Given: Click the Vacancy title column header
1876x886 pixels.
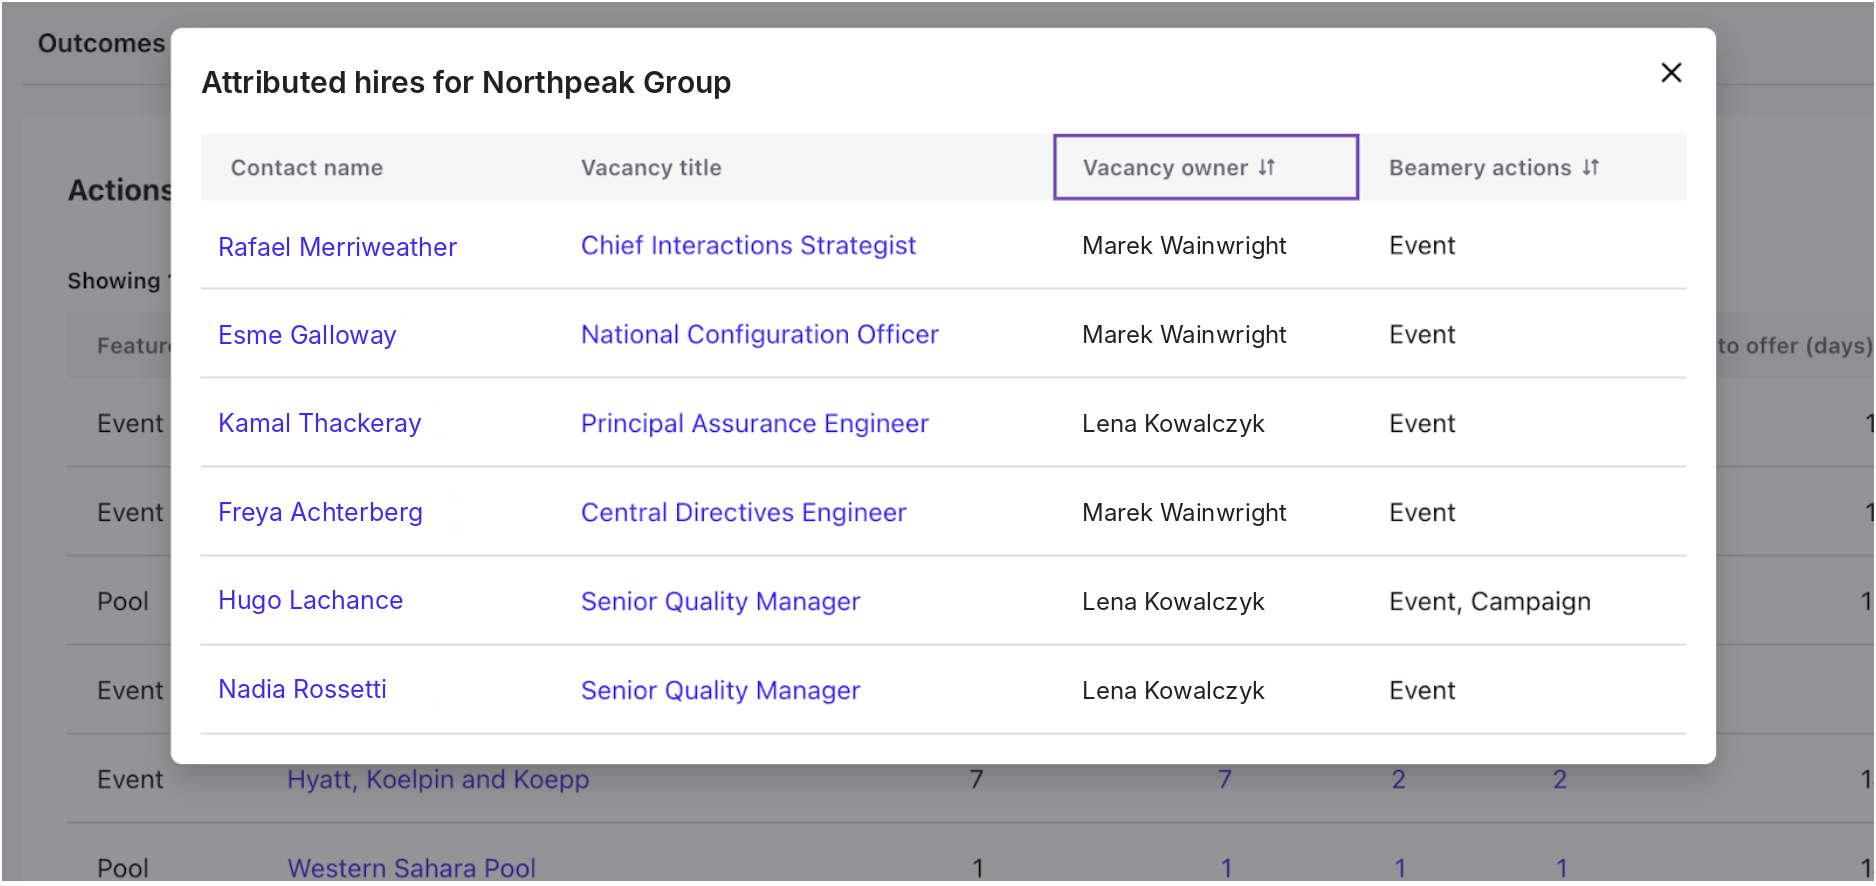Looking at the screenshot, I should coord(651,168).
